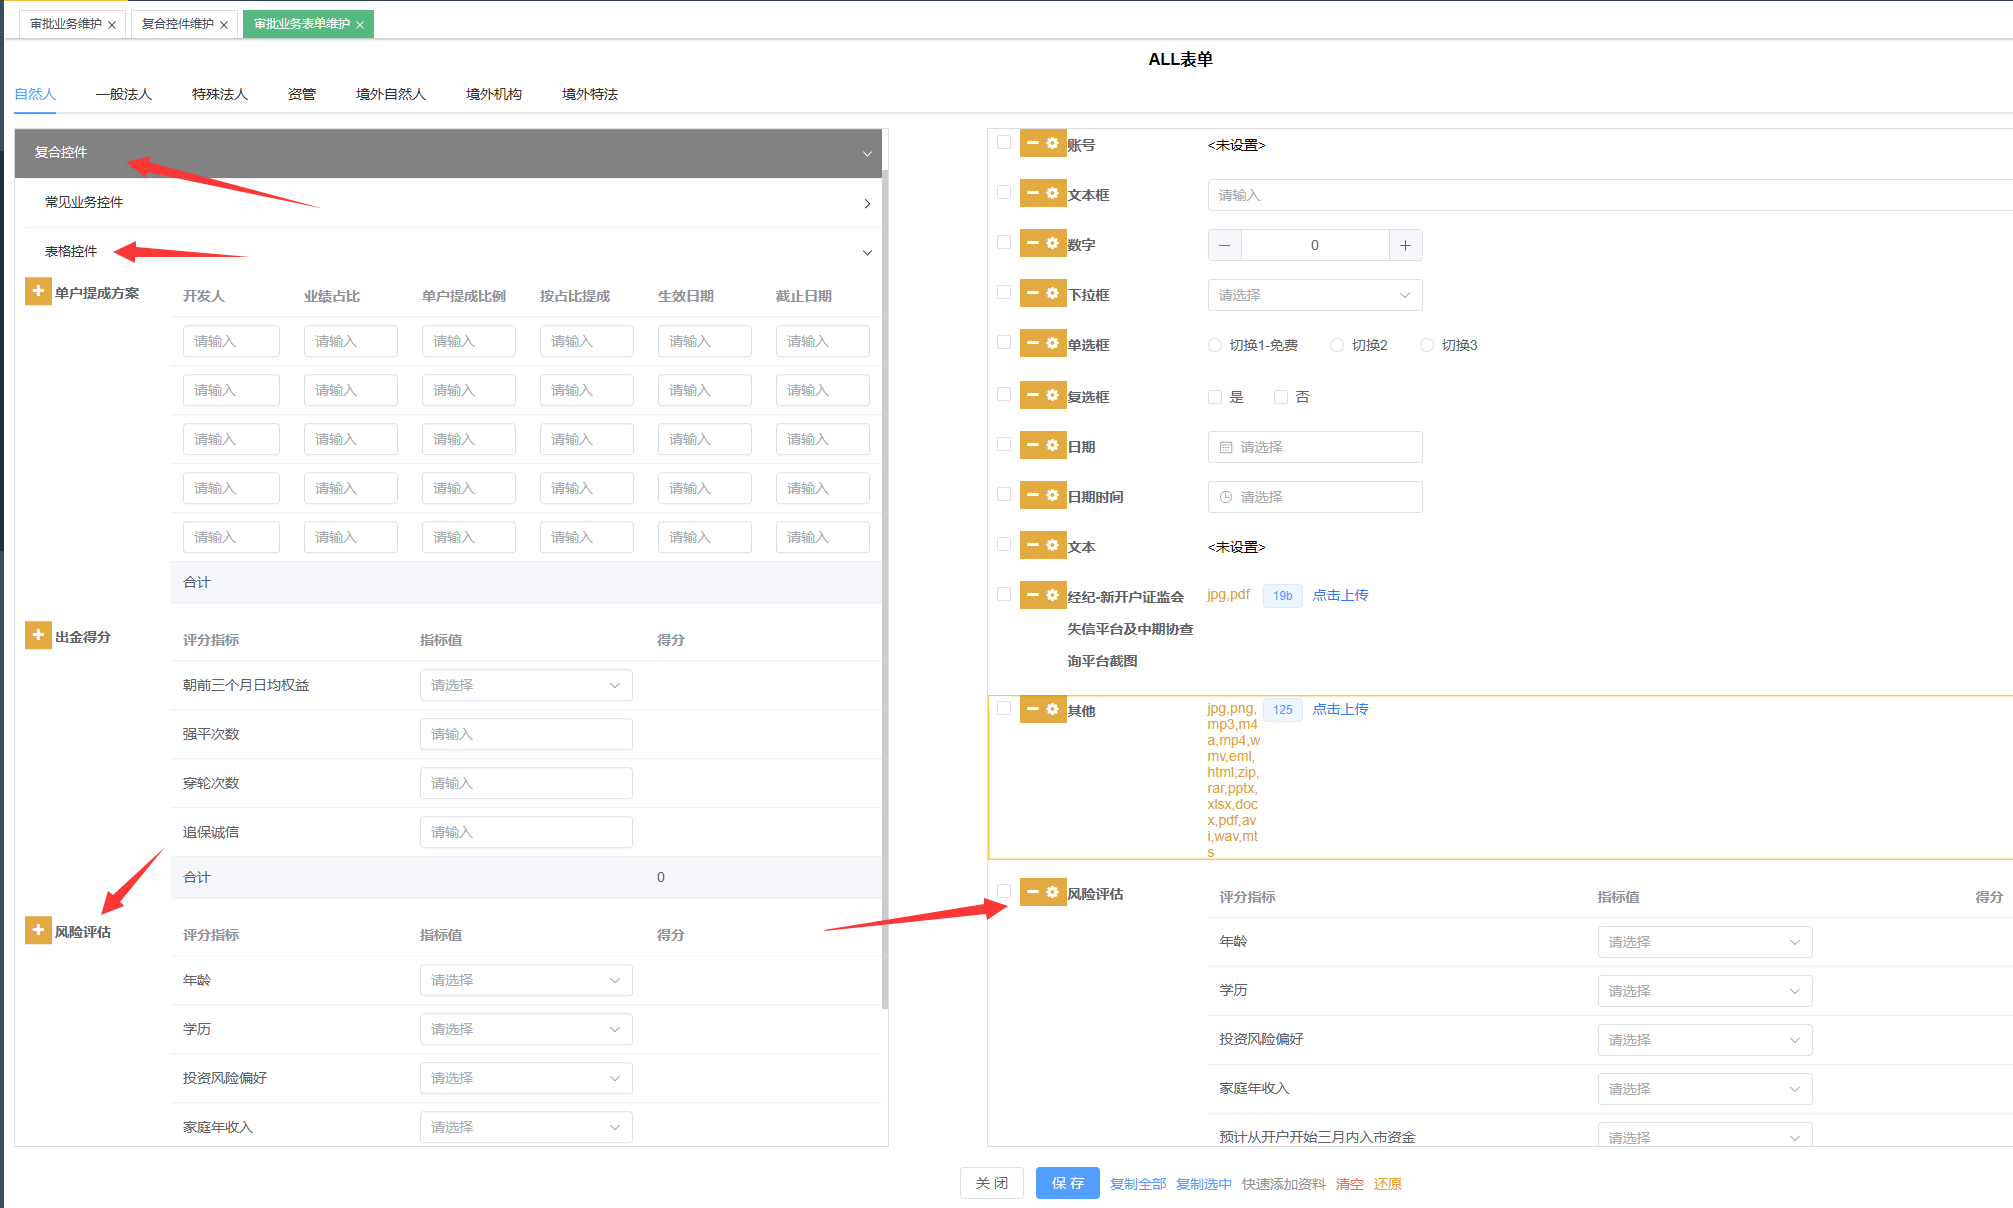
Task: Remove the 其他 row using minus icon
Action: click(x=1032, y=710)
